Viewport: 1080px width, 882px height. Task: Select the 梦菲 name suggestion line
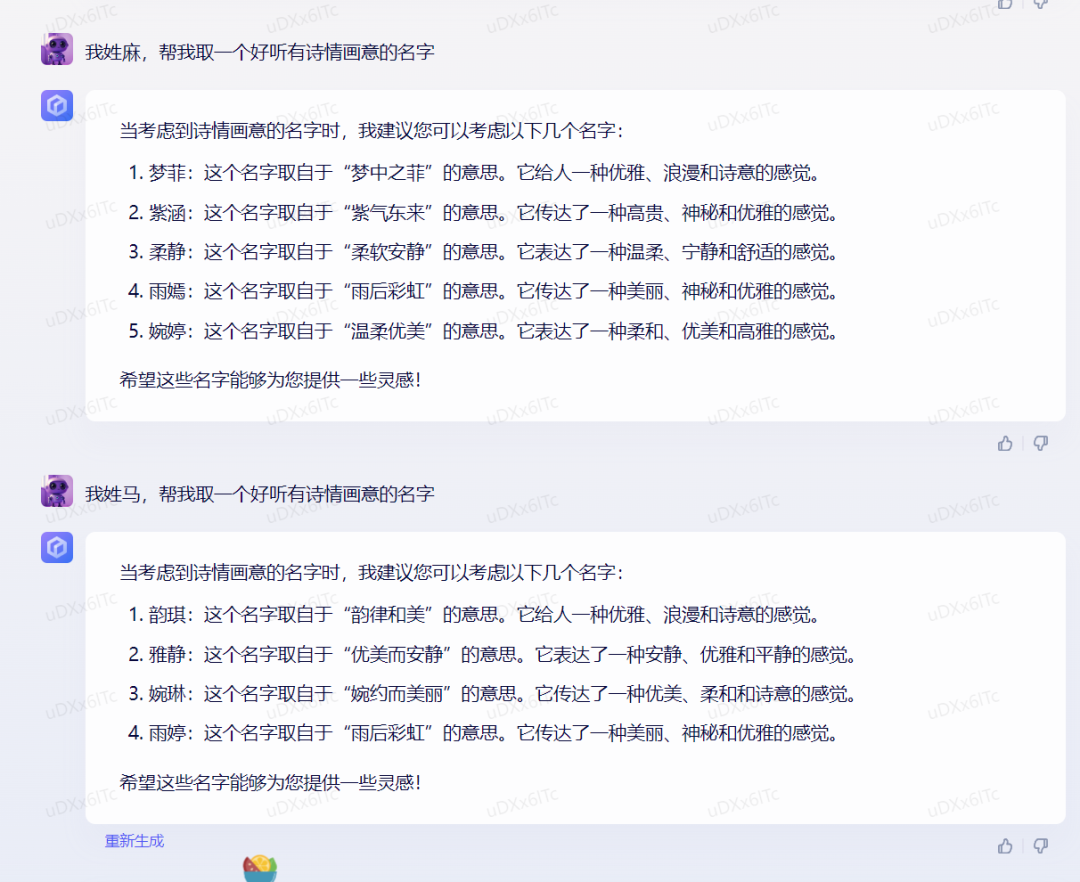[x=475, y=173]
